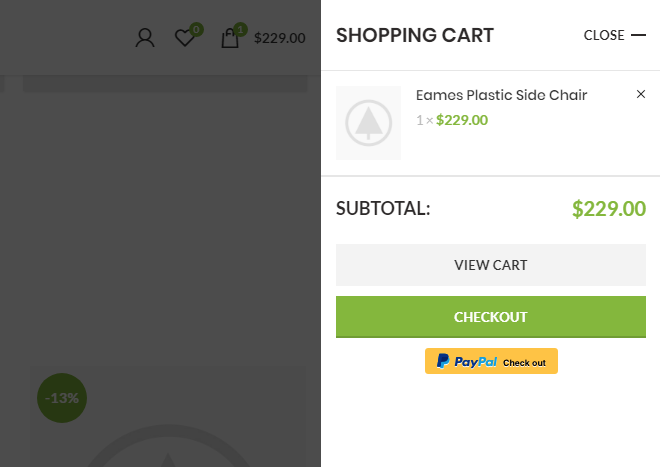Click the -13% discount badge
660x467 pixels.
(62, 398)
